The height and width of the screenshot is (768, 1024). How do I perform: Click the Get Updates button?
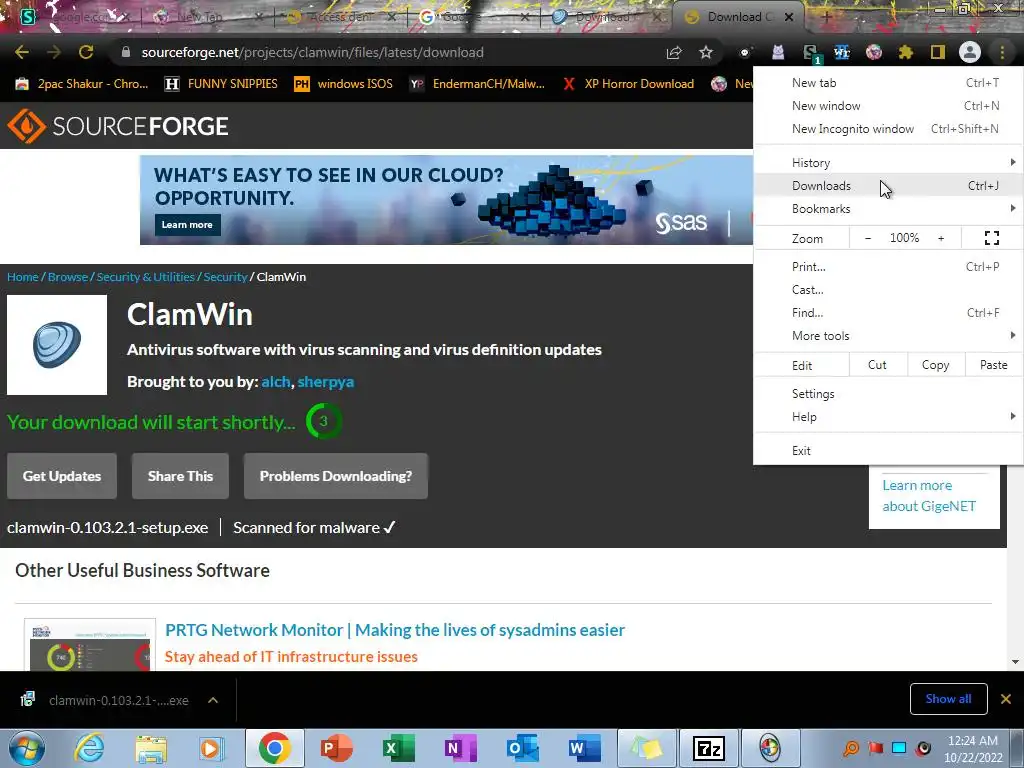[62, 476]
